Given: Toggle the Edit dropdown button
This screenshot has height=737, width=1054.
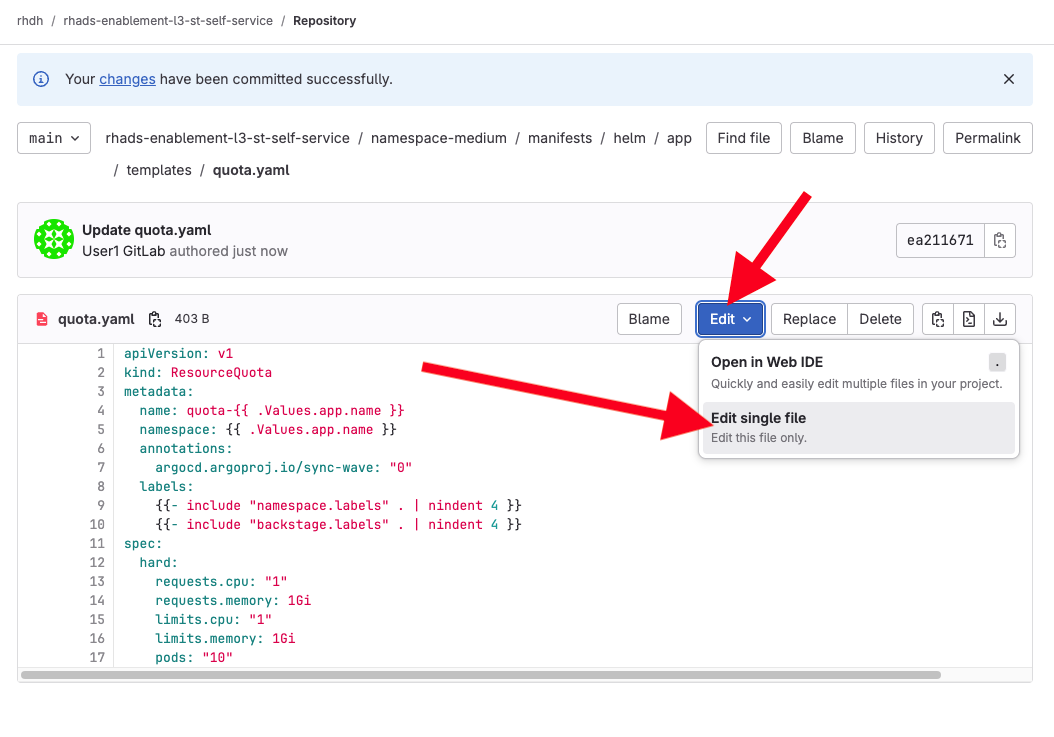Looking at the screenshot, I should [730, 319].
